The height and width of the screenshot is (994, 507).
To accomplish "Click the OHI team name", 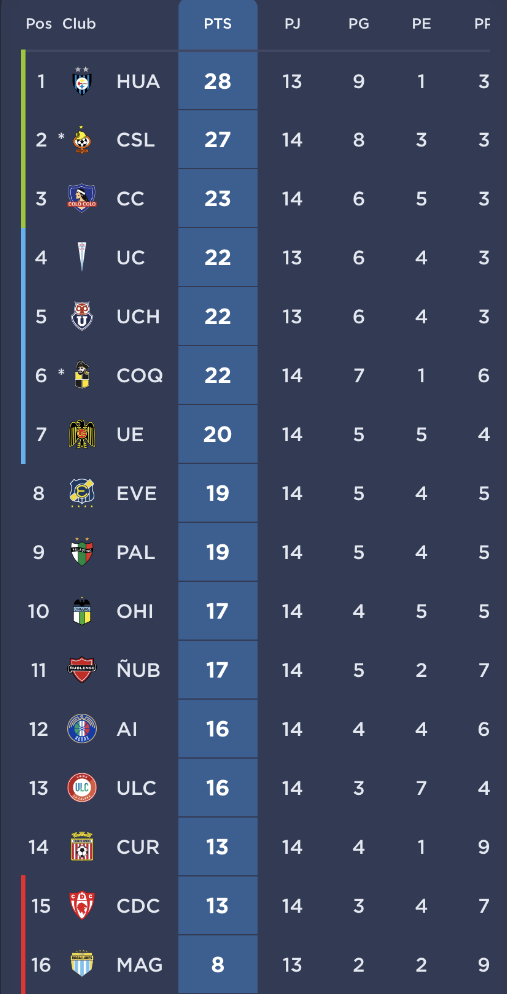I will pos(135,611).
